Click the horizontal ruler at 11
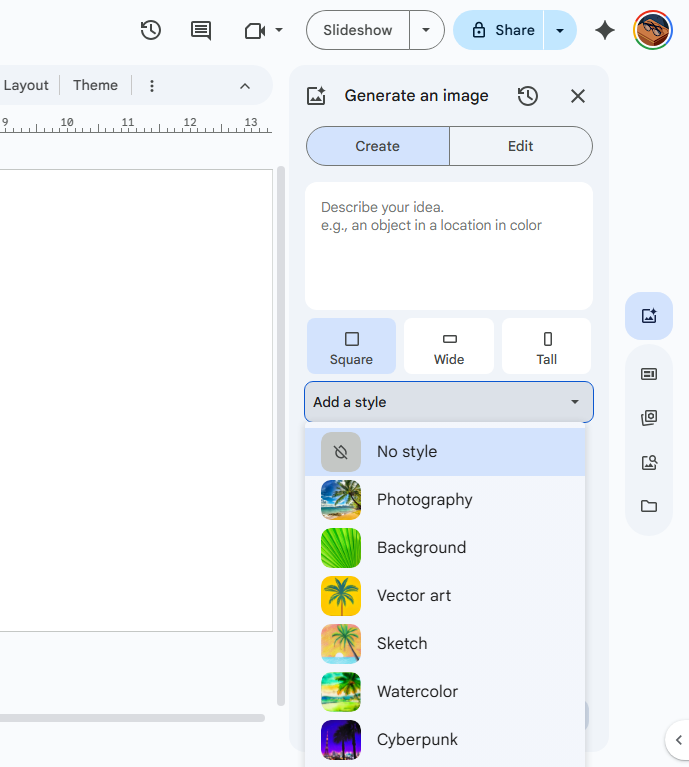Screen dimensions: 689x767 pyautogui.click(x=128, y=122)
